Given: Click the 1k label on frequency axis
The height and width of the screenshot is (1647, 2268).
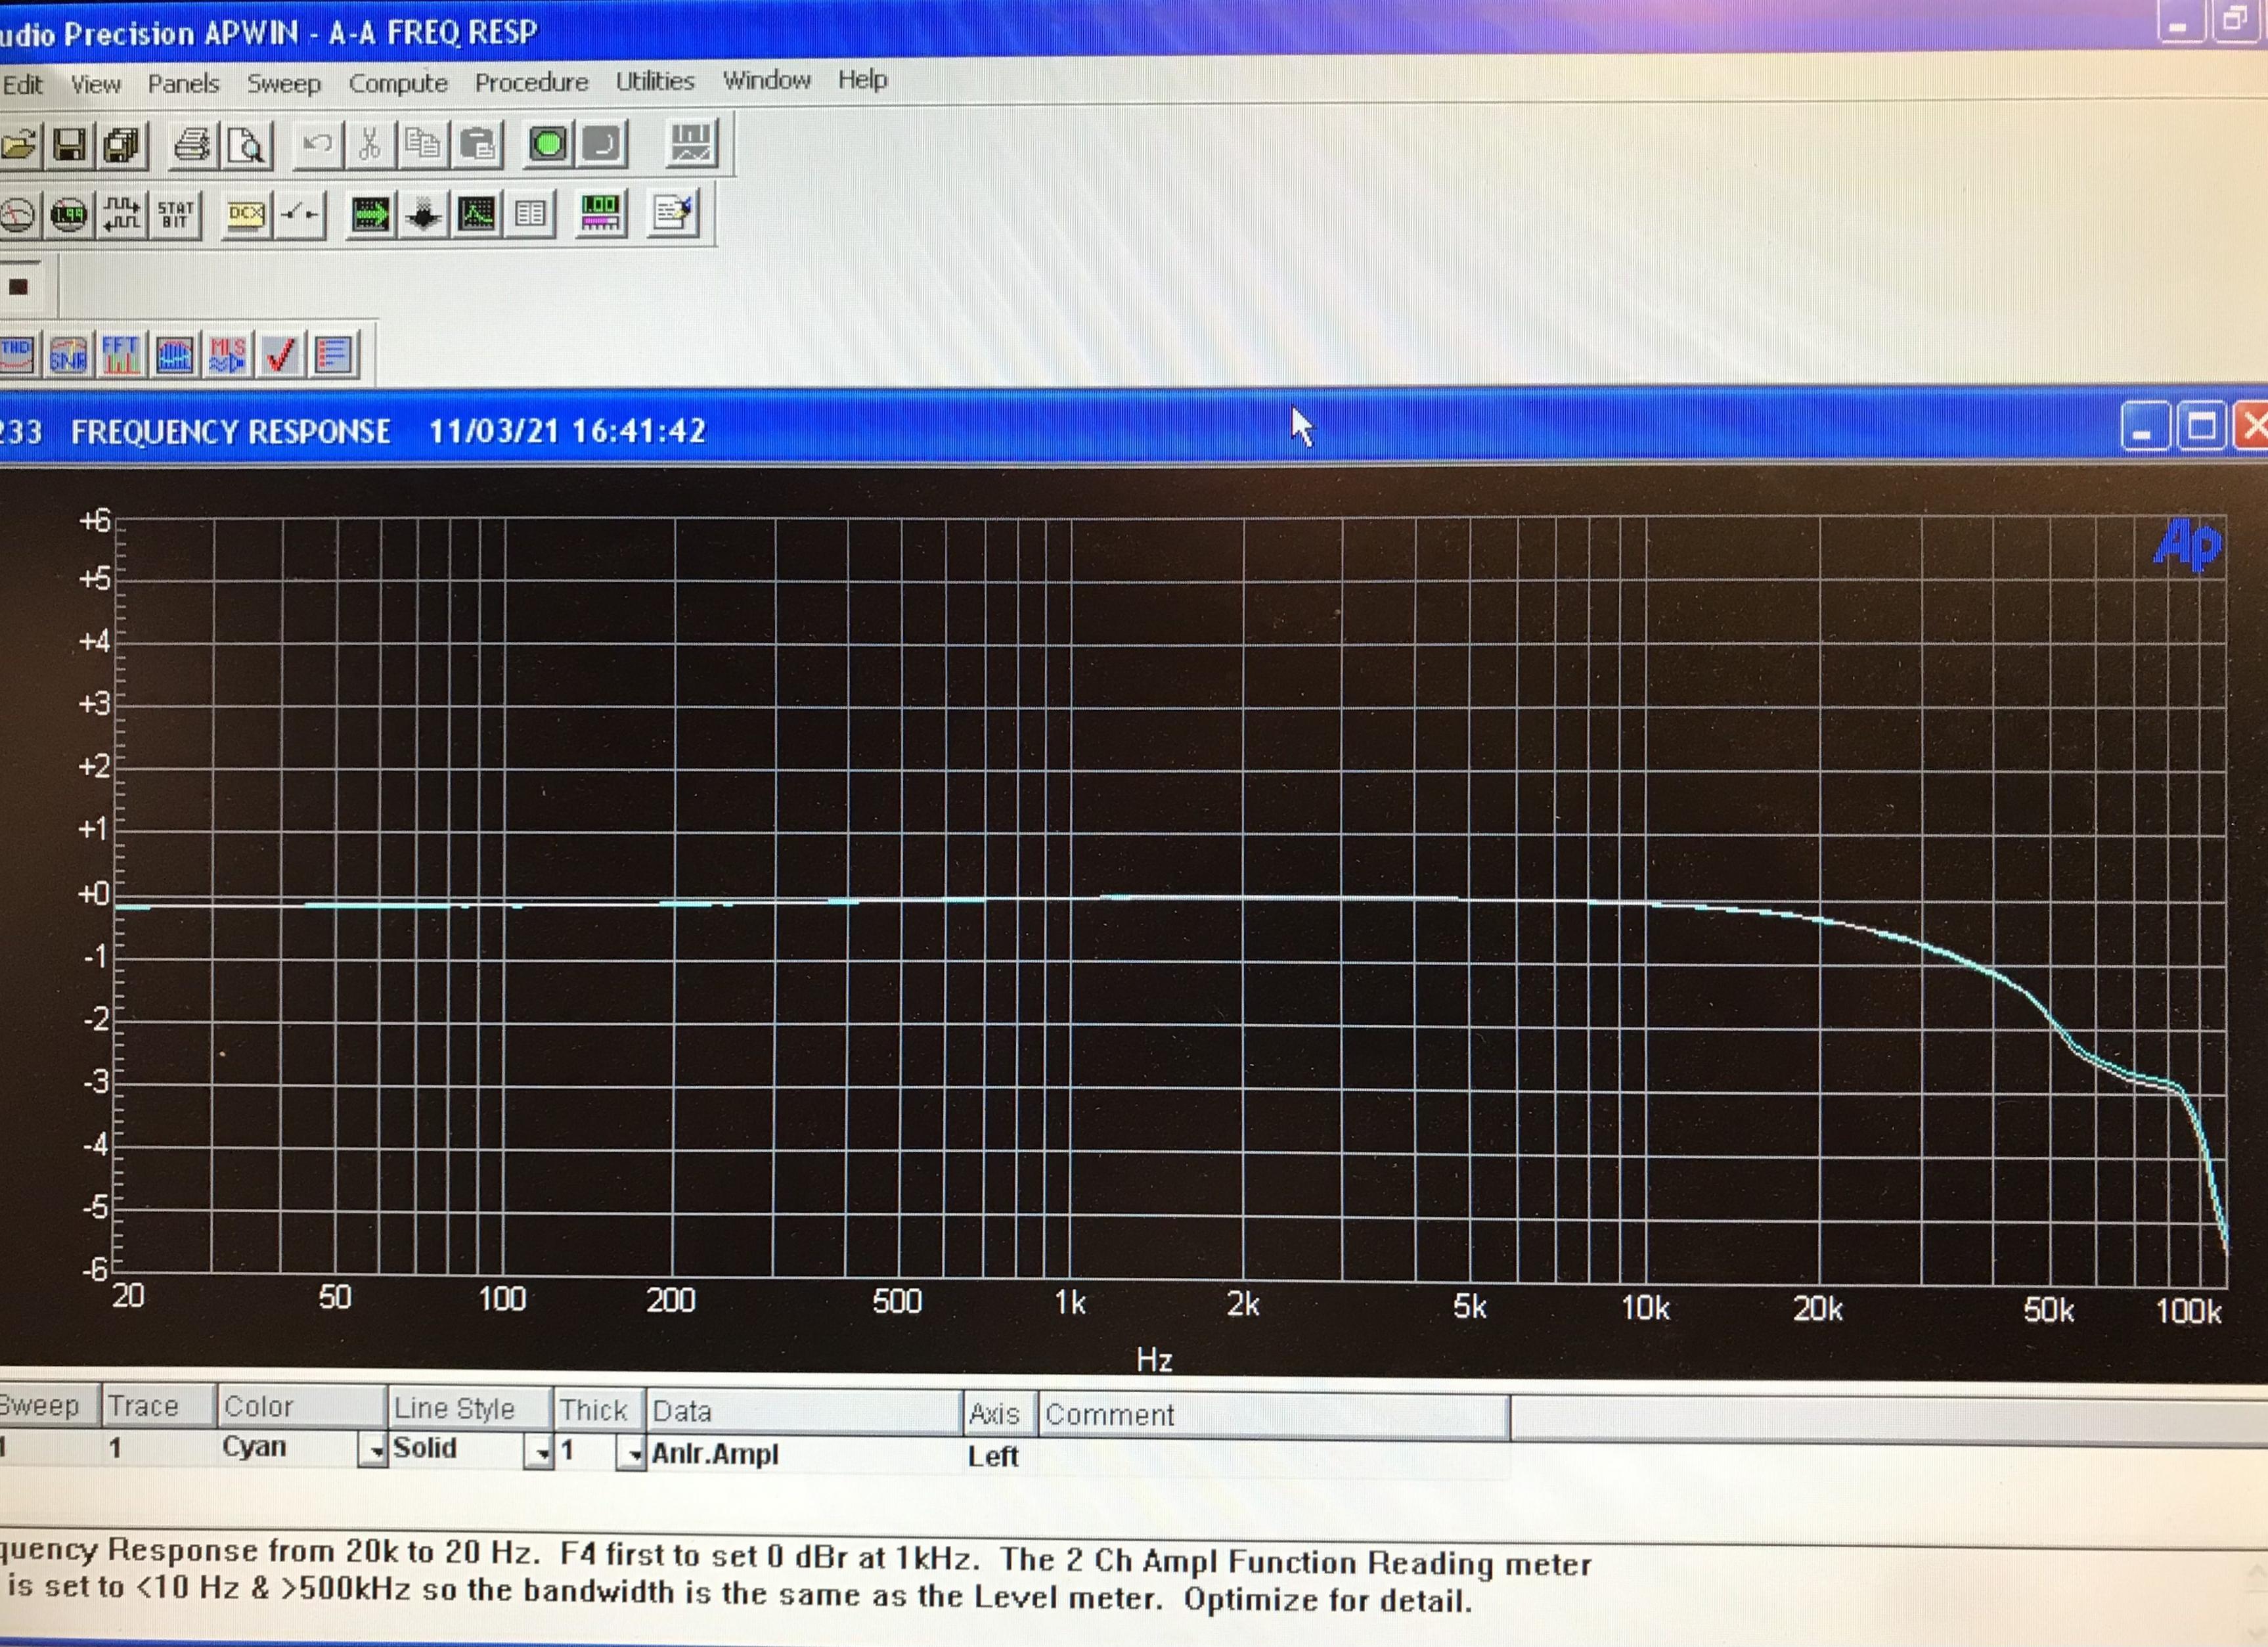Looking at the screenshot, I should pos(1069,1302).
